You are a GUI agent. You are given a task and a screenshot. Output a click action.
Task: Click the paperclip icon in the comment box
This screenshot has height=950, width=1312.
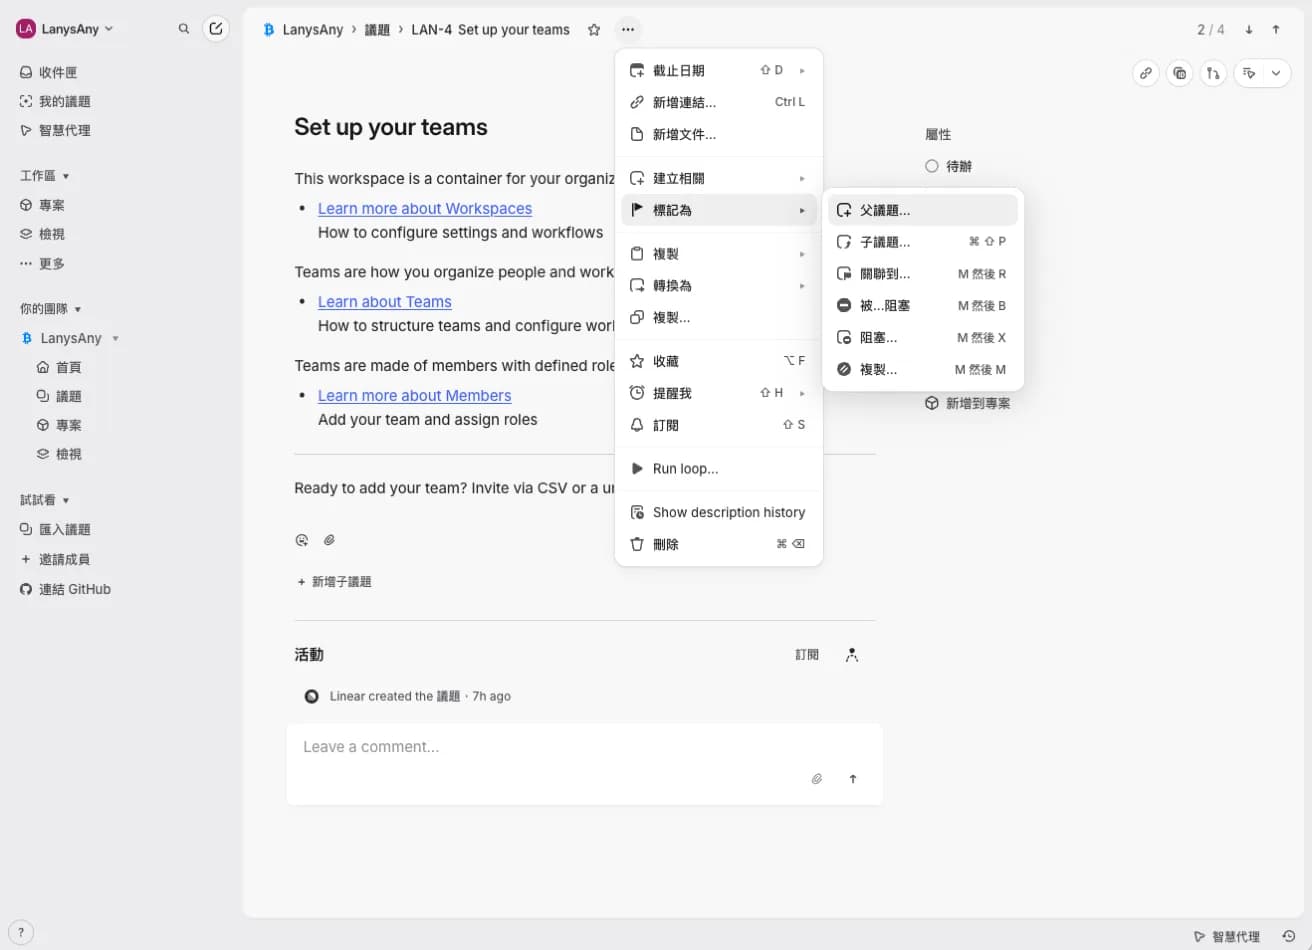coord(817,778)
